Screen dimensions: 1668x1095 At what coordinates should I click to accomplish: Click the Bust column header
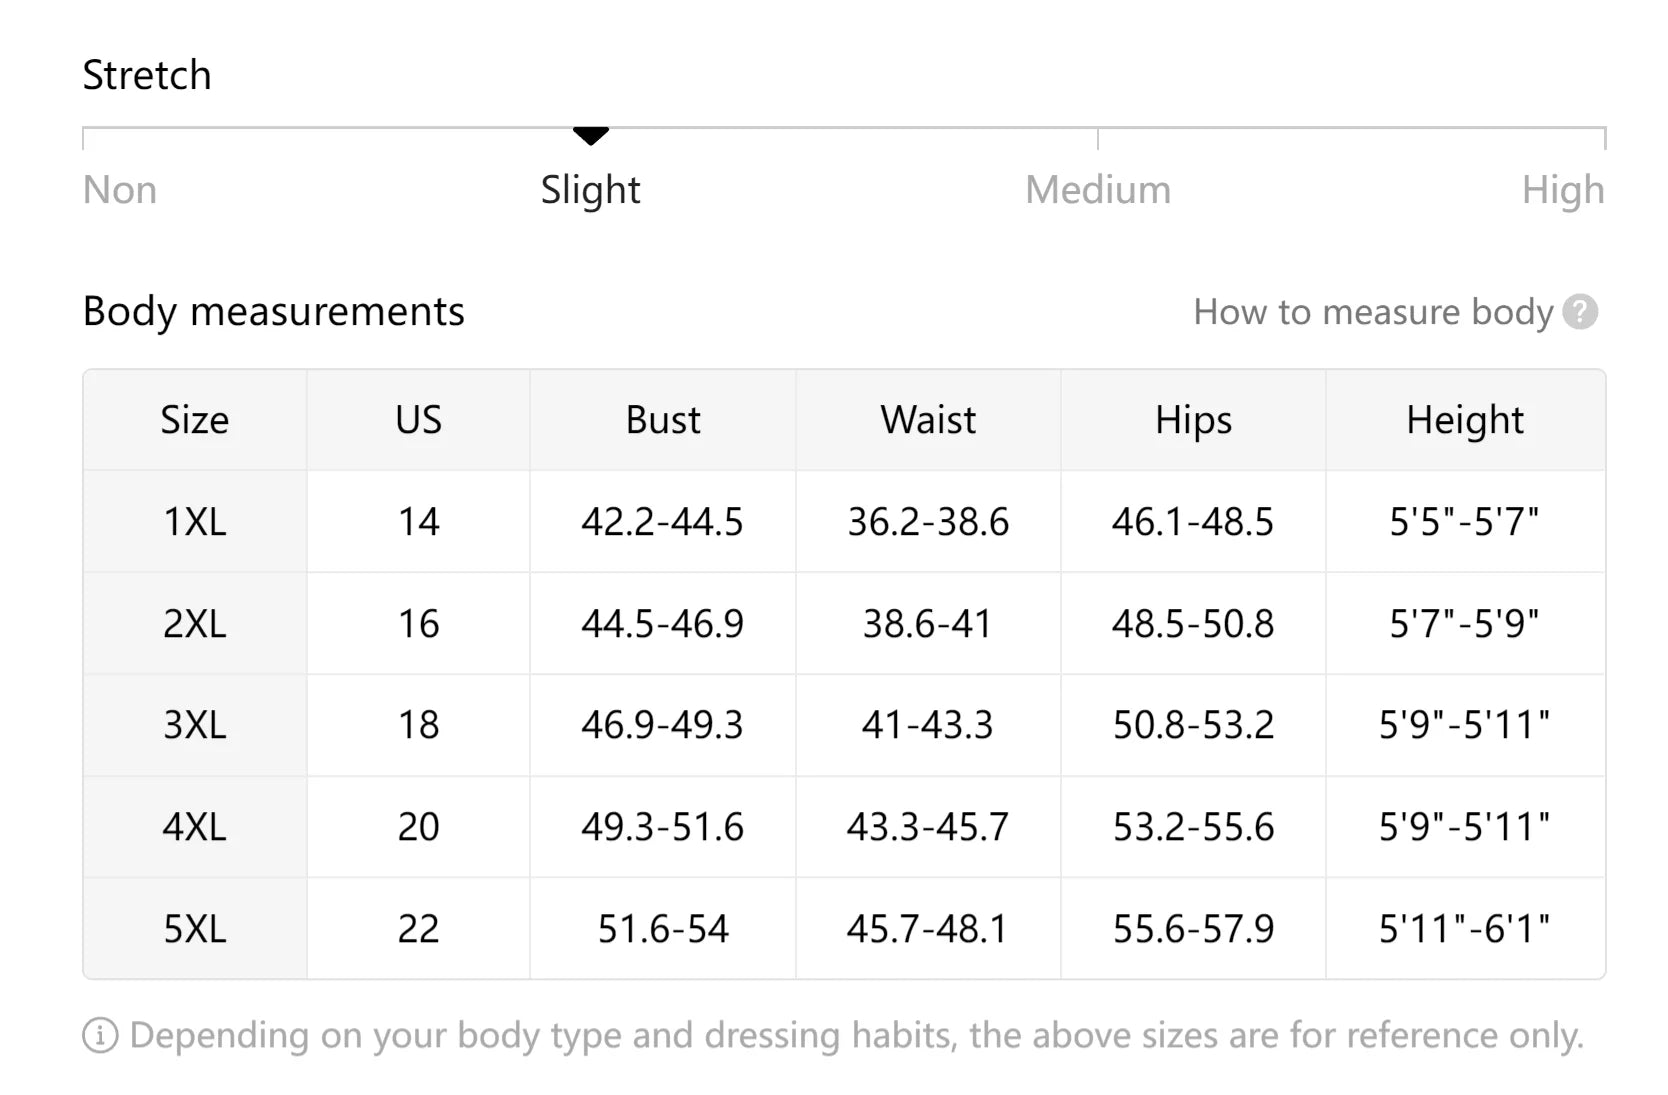[663, 420]
